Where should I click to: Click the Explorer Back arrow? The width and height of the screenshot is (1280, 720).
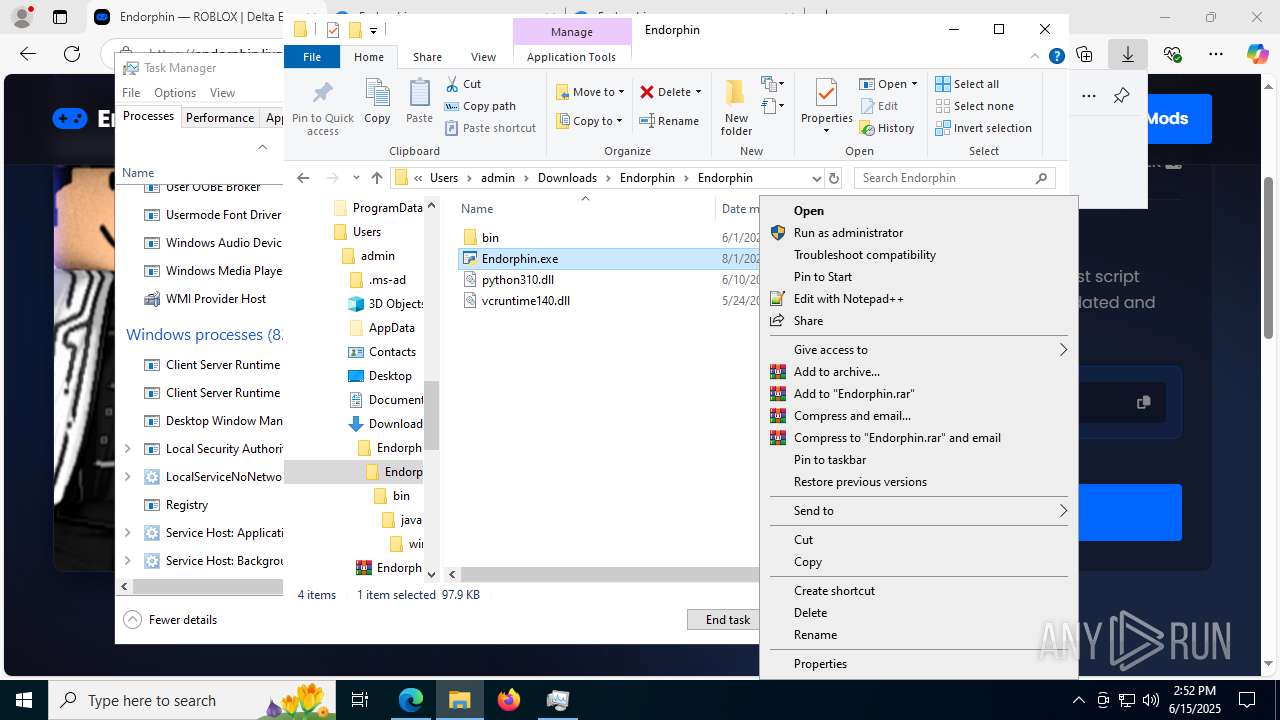point(303,178)
